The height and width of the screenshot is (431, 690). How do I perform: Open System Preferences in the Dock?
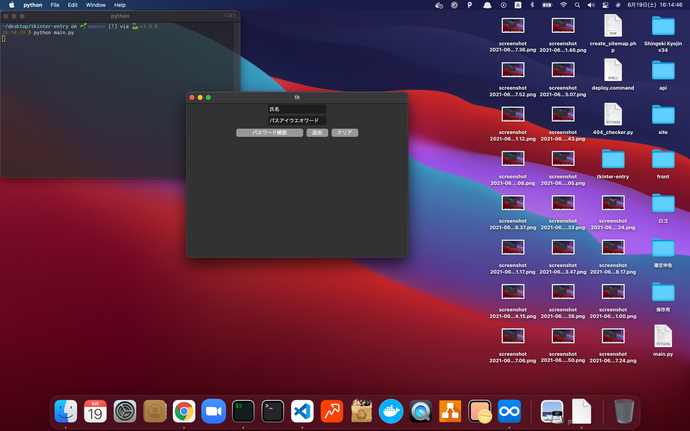click(x=125, y=411)
